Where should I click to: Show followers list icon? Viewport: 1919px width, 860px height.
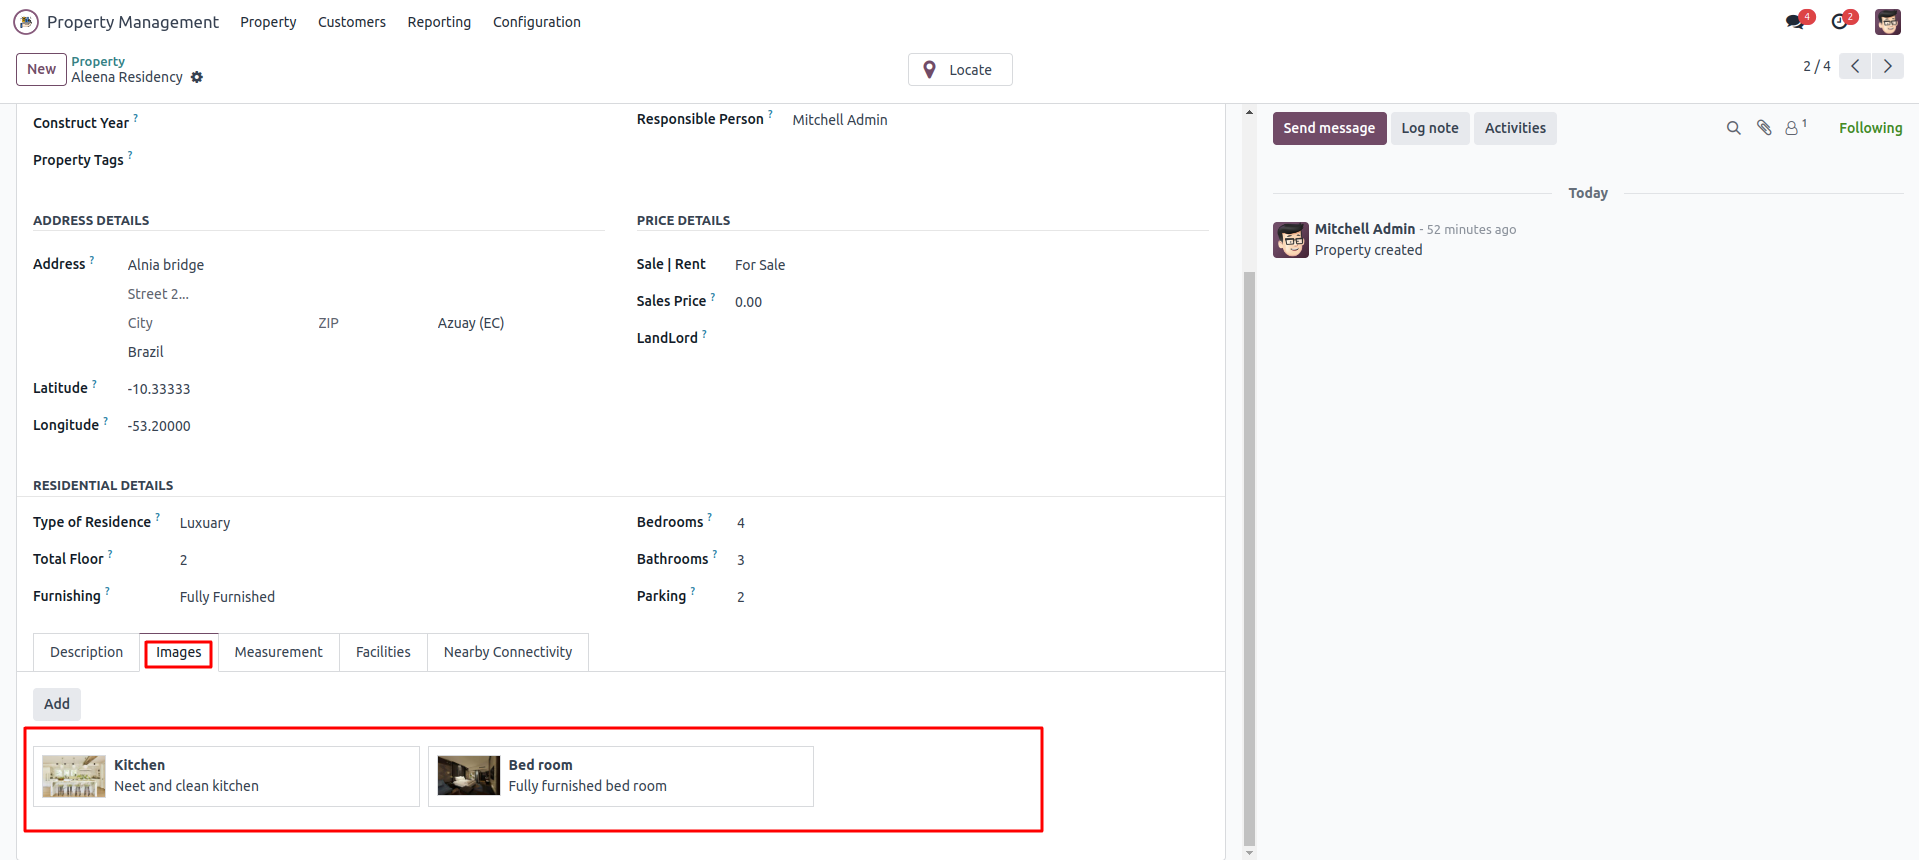point(1793,128)
